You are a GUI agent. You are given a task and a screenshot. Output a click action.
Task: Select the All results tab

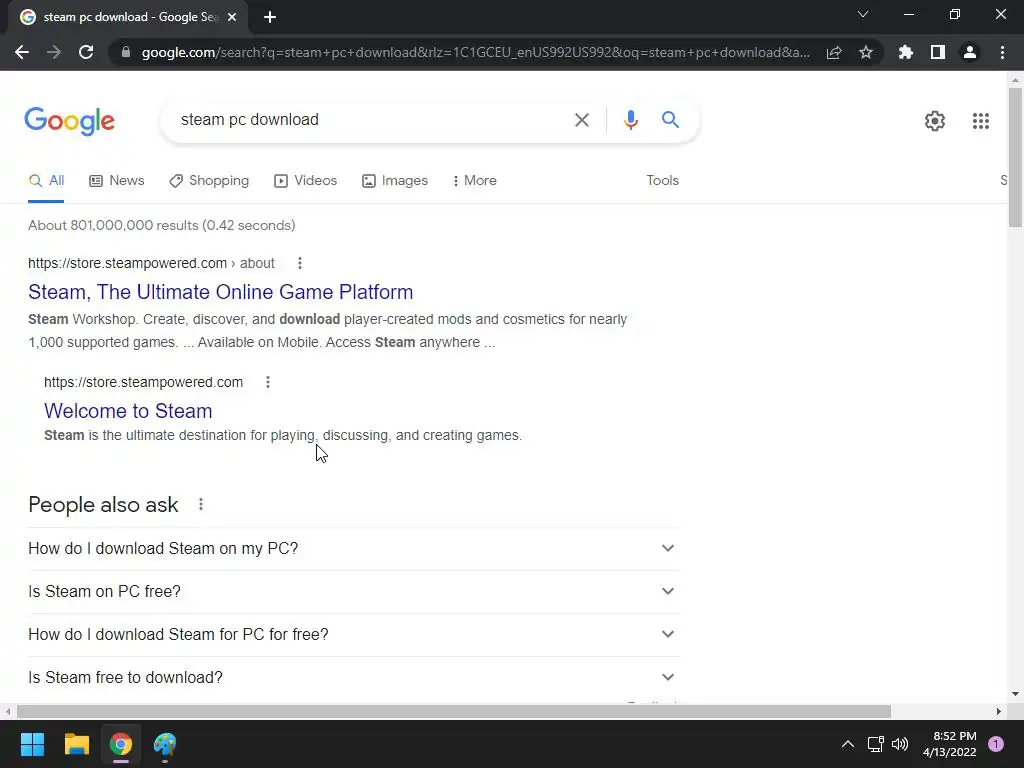(x=46, y=181)
